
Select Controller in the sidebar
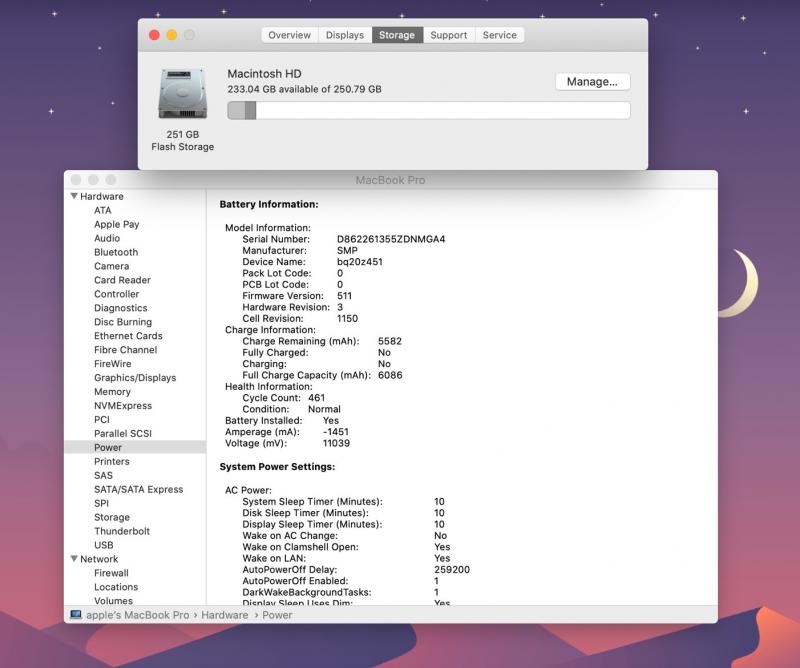(117, 294)
